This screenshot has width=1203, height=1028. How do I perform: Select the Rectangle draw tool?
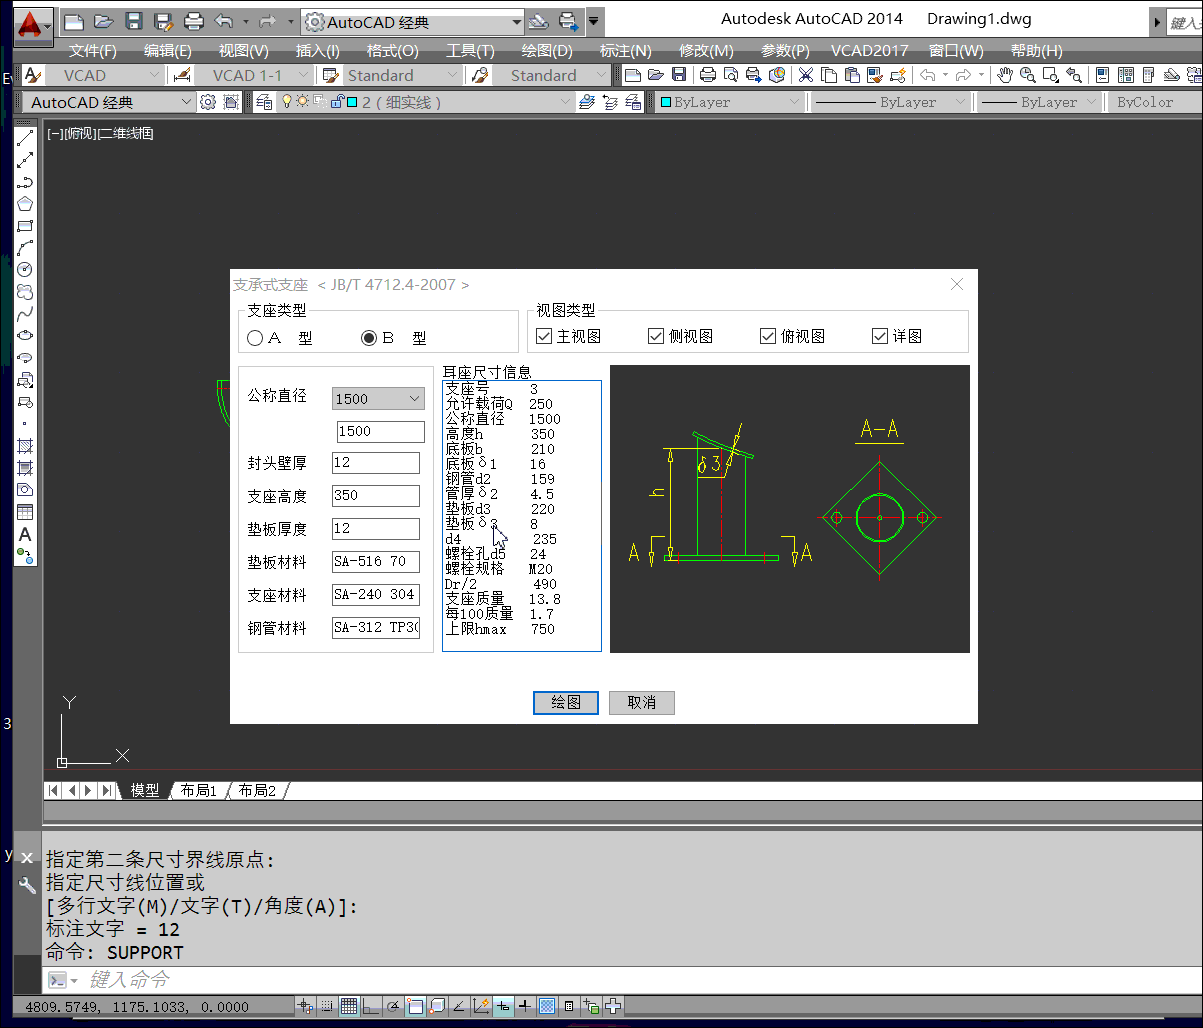(25, 226)
